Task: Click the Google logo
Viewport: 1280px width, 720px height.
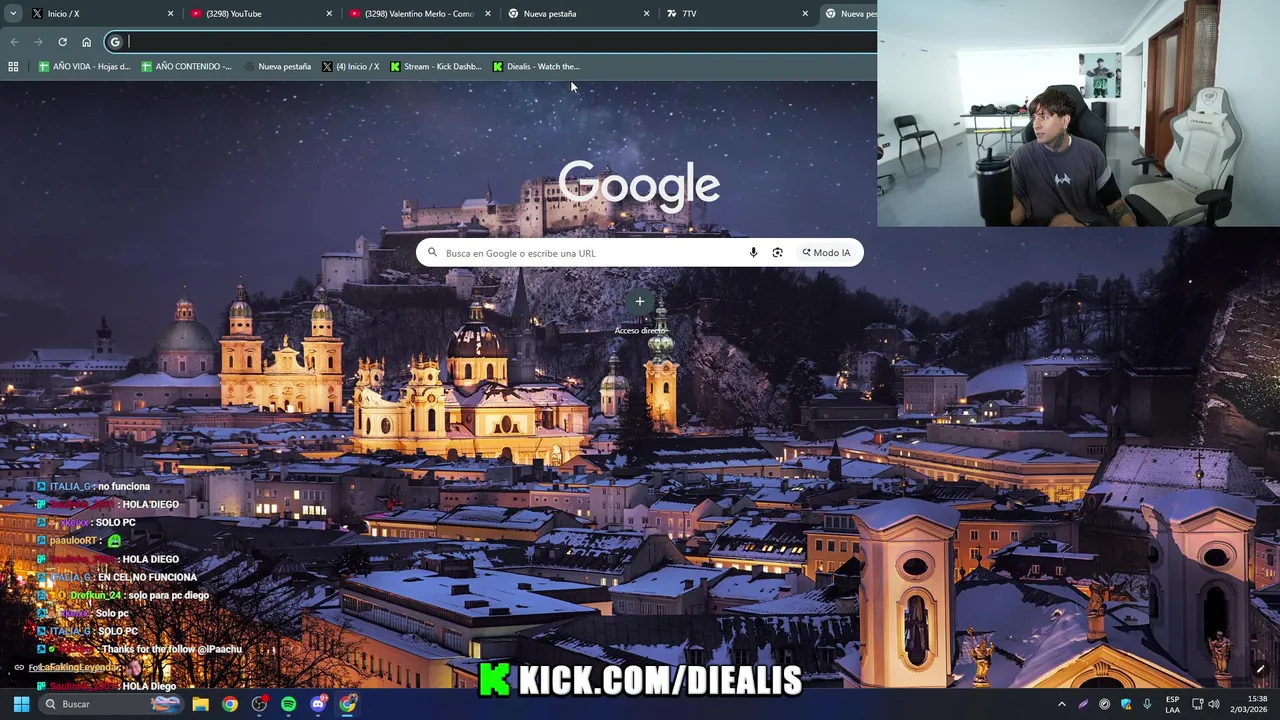Action: (639, 185)
